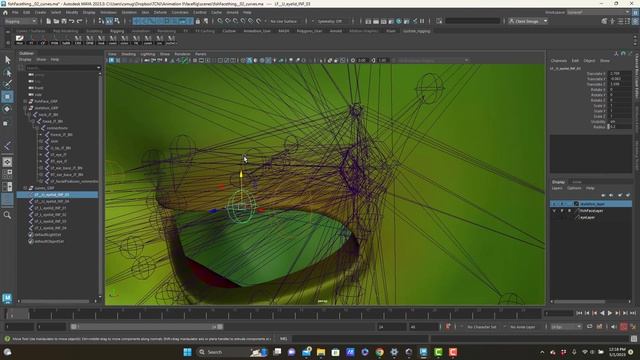Click the Radius value field
The height and width of the screenshot is (360, 640).
coord(620,127)
